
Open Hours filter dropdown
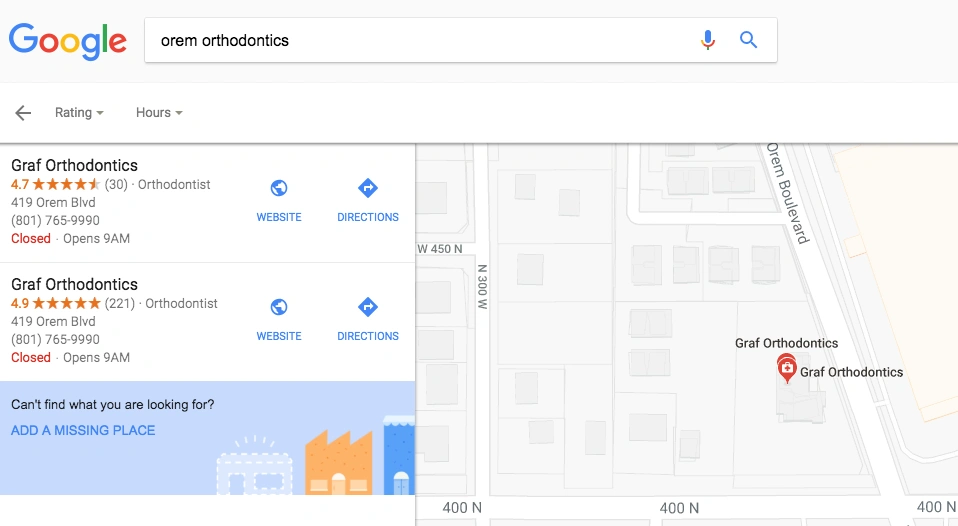click(159, 112)
